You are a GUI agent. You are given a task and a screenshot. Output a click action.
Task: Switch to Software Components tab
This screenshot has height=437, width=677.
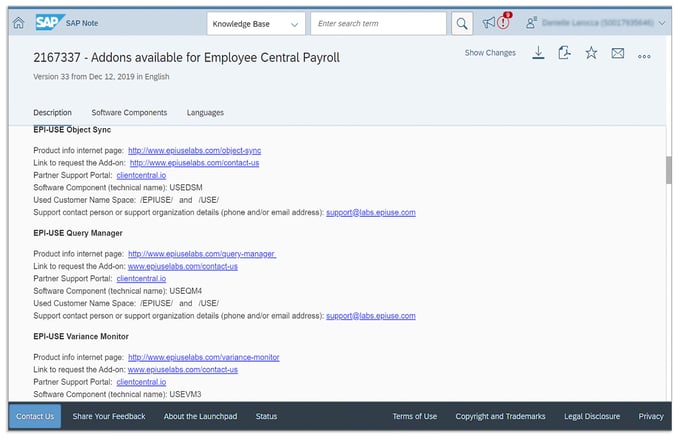point(129,112)
